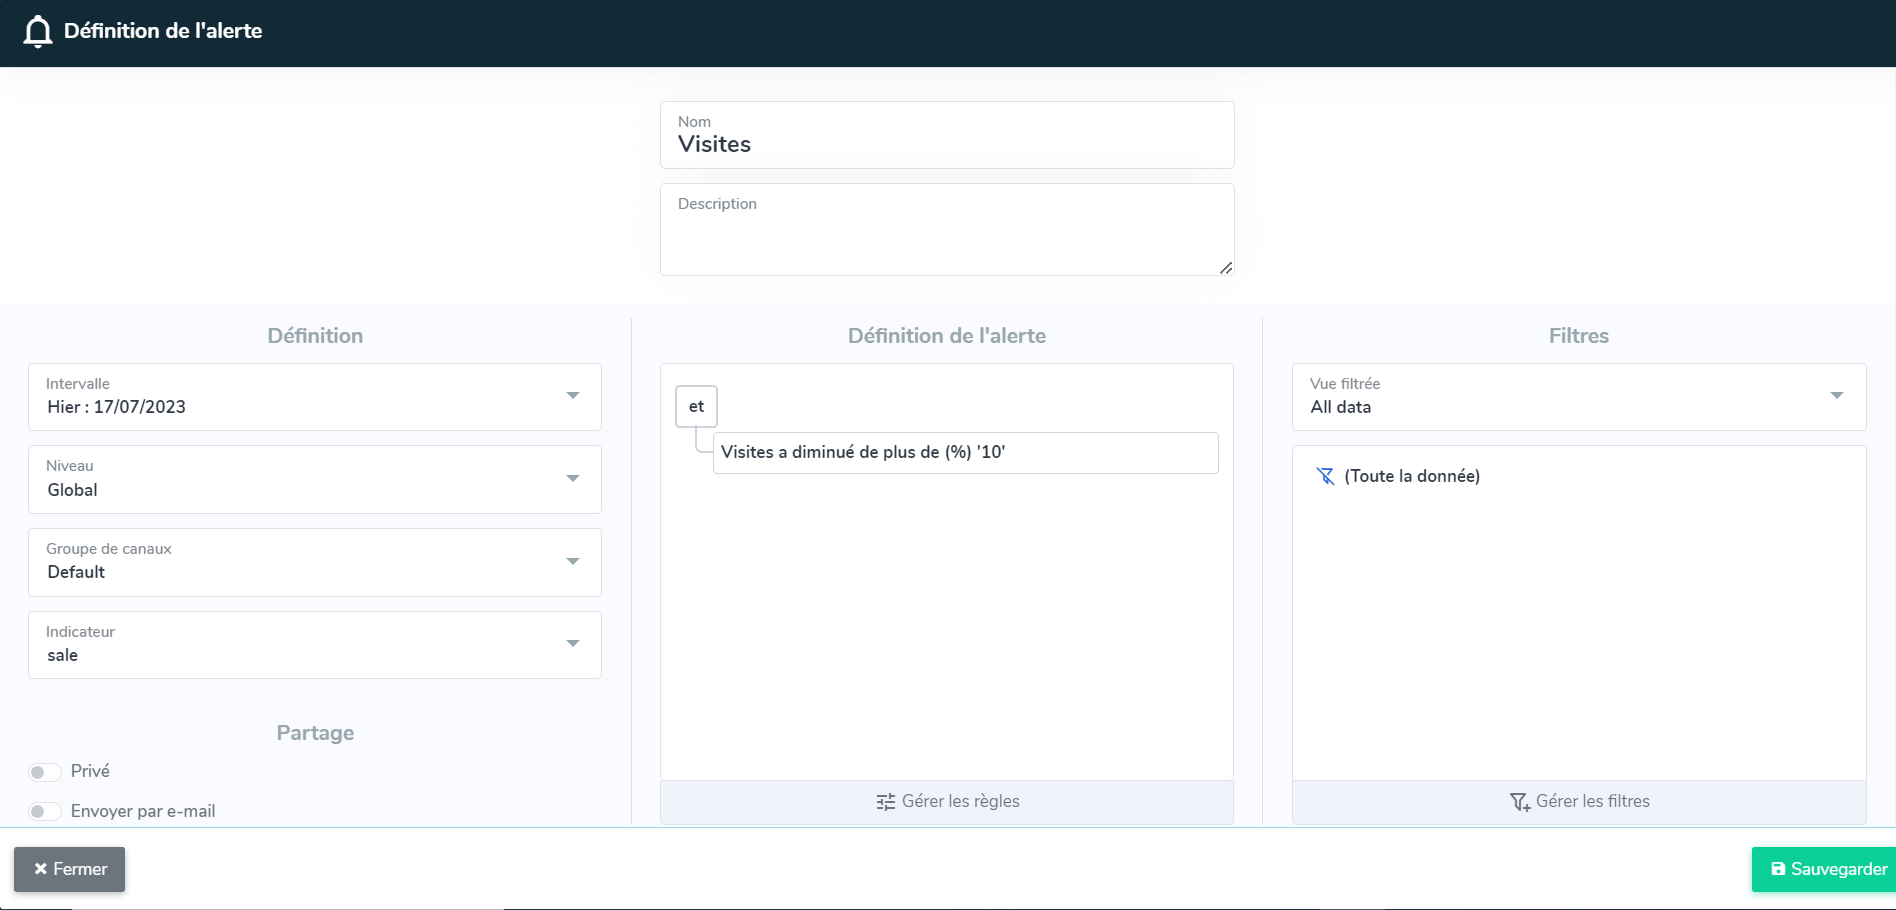Click the 'Définition de l'alerte' column heading
Image resolution: width=1896 pixels, height=910 pixels.
947,336
